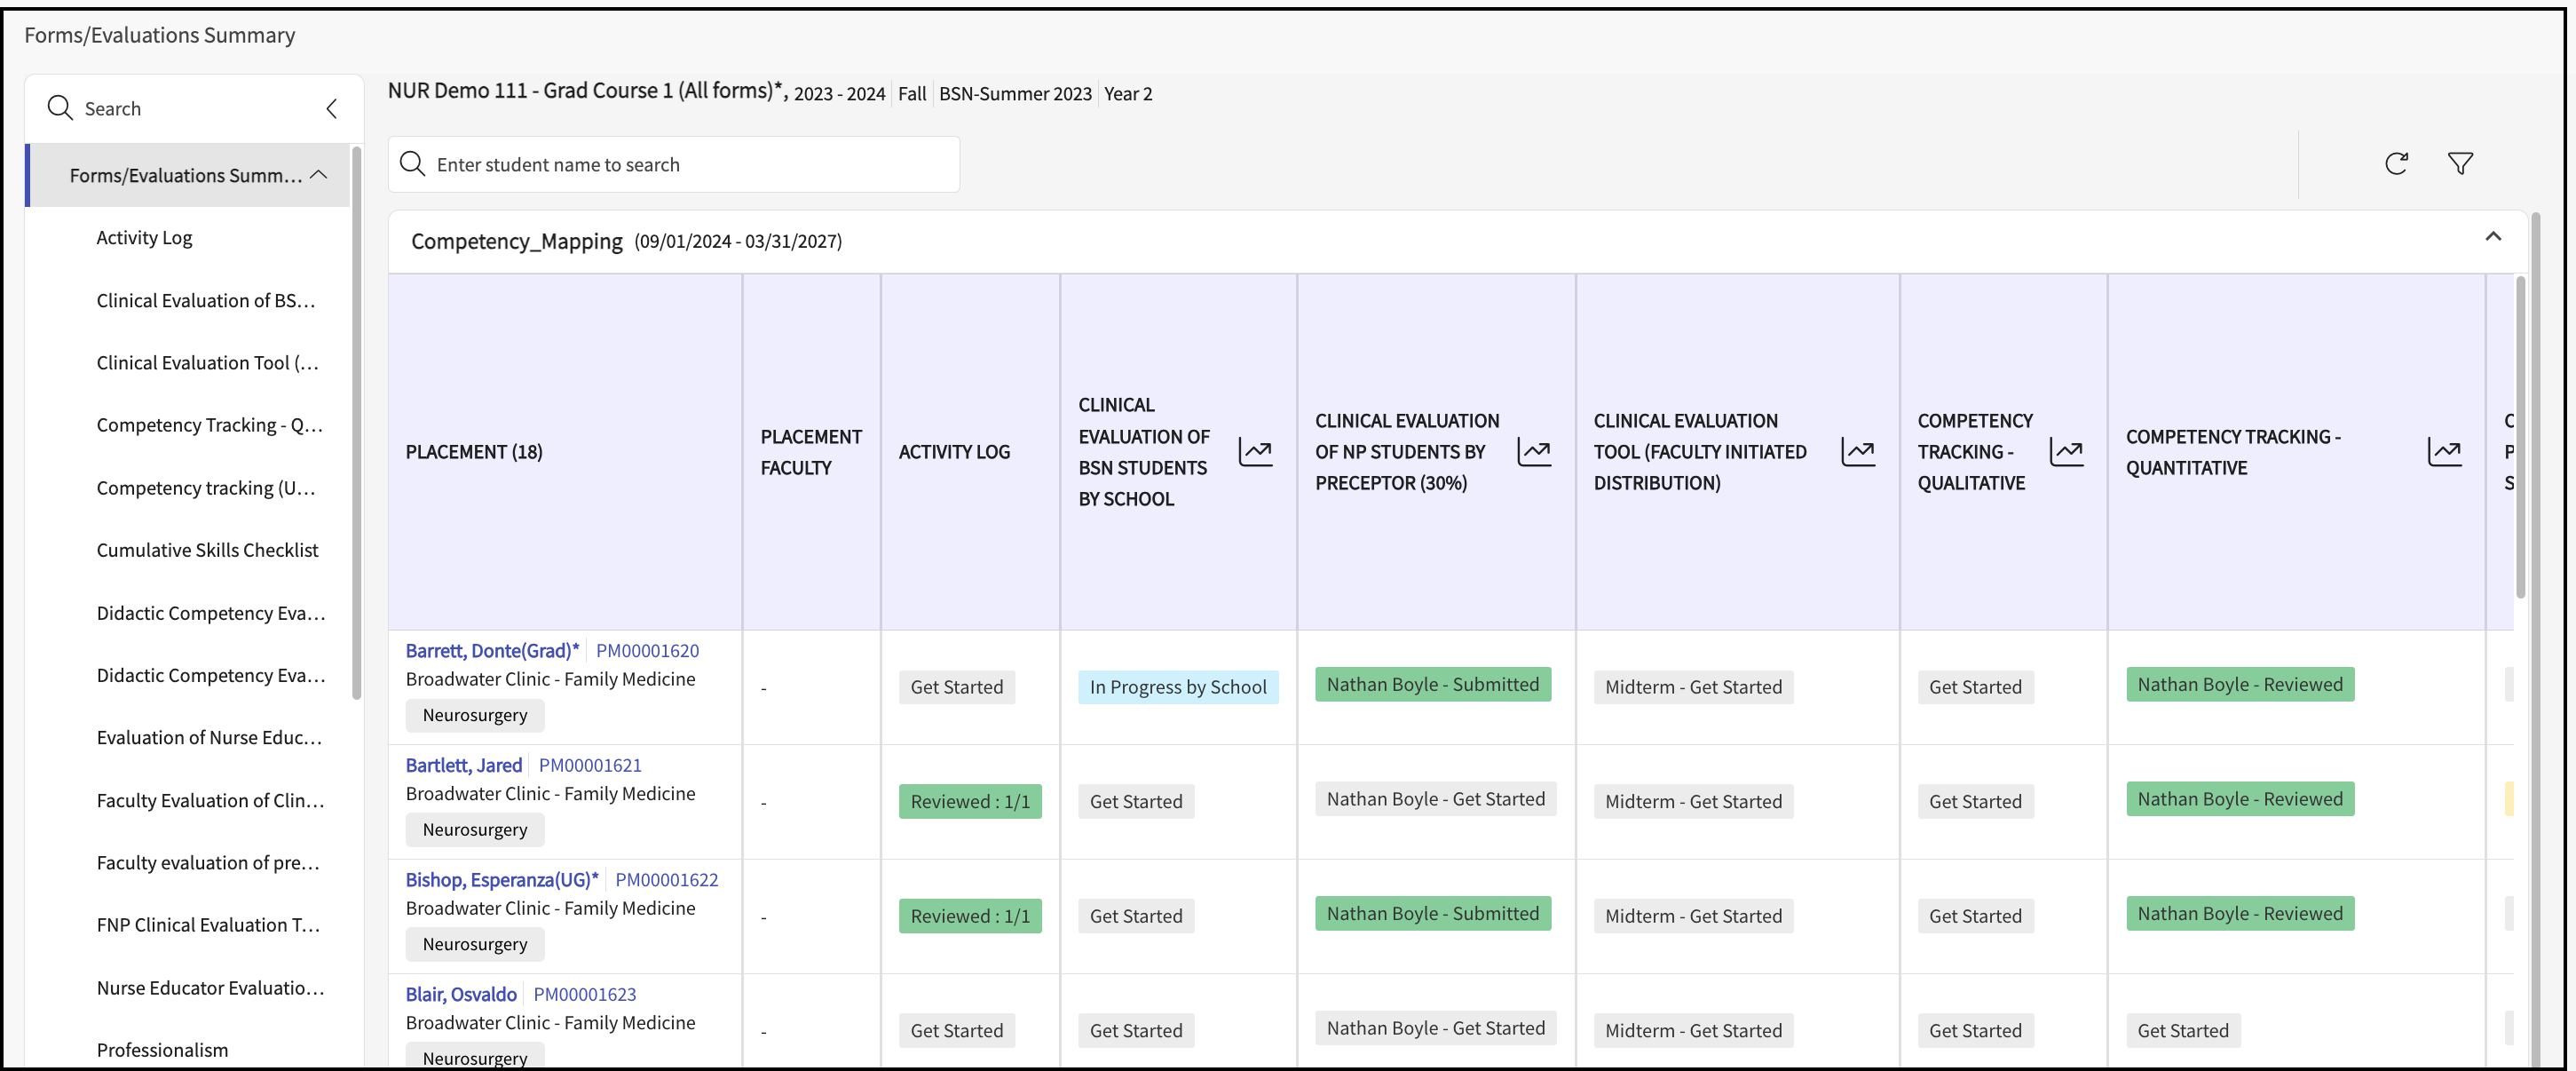Select Activity Log in sidebar
The image size is (2576, 1071).
(x=144, y=238)
